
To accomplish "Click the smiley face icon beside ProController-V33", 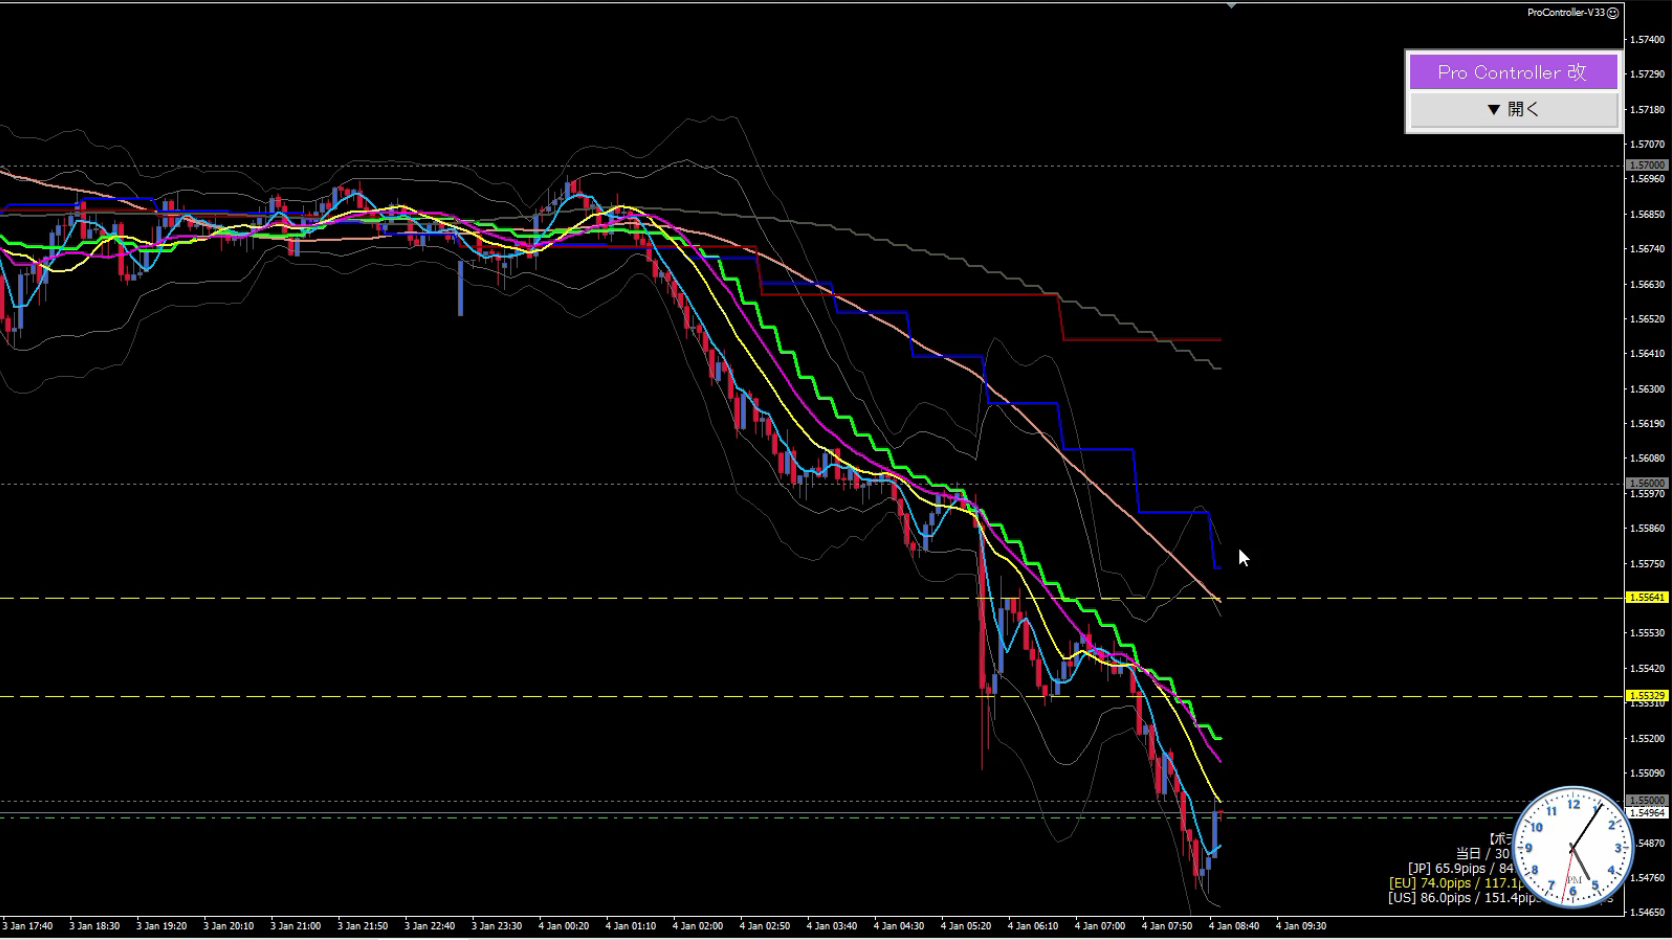I will (x=1612, y=13).
